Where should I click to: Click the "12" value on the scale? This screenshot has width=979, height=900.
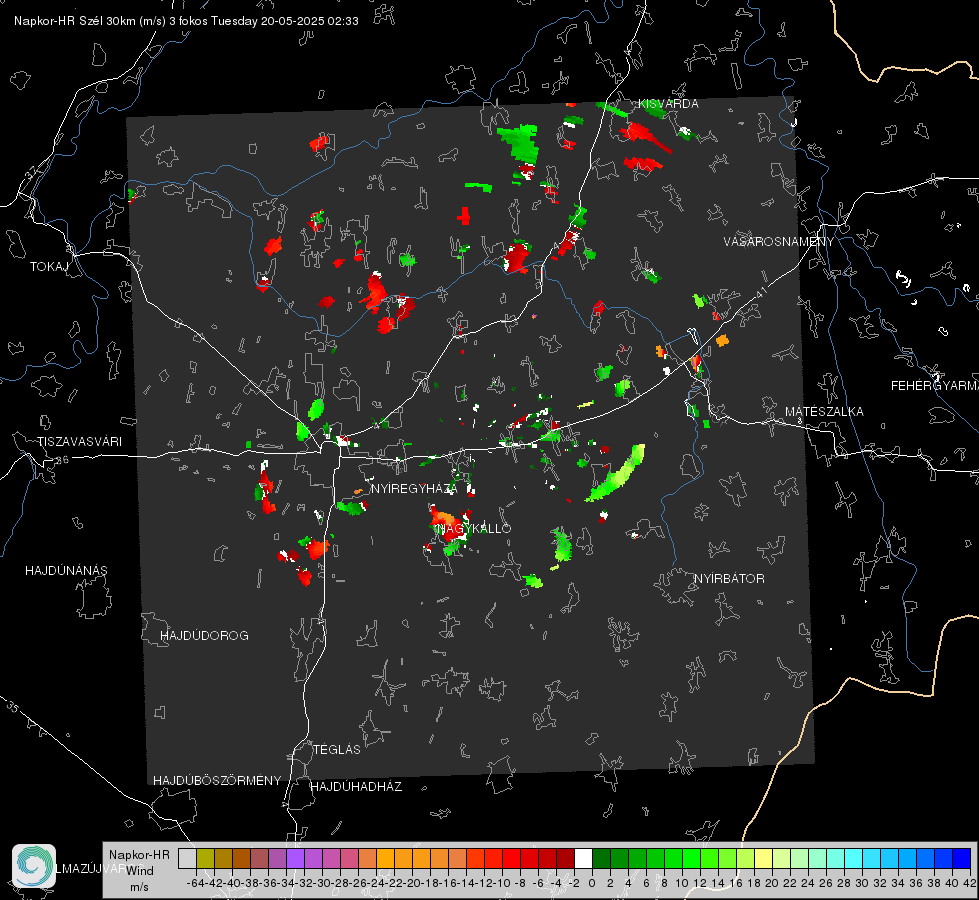click(x=699, y=883)
